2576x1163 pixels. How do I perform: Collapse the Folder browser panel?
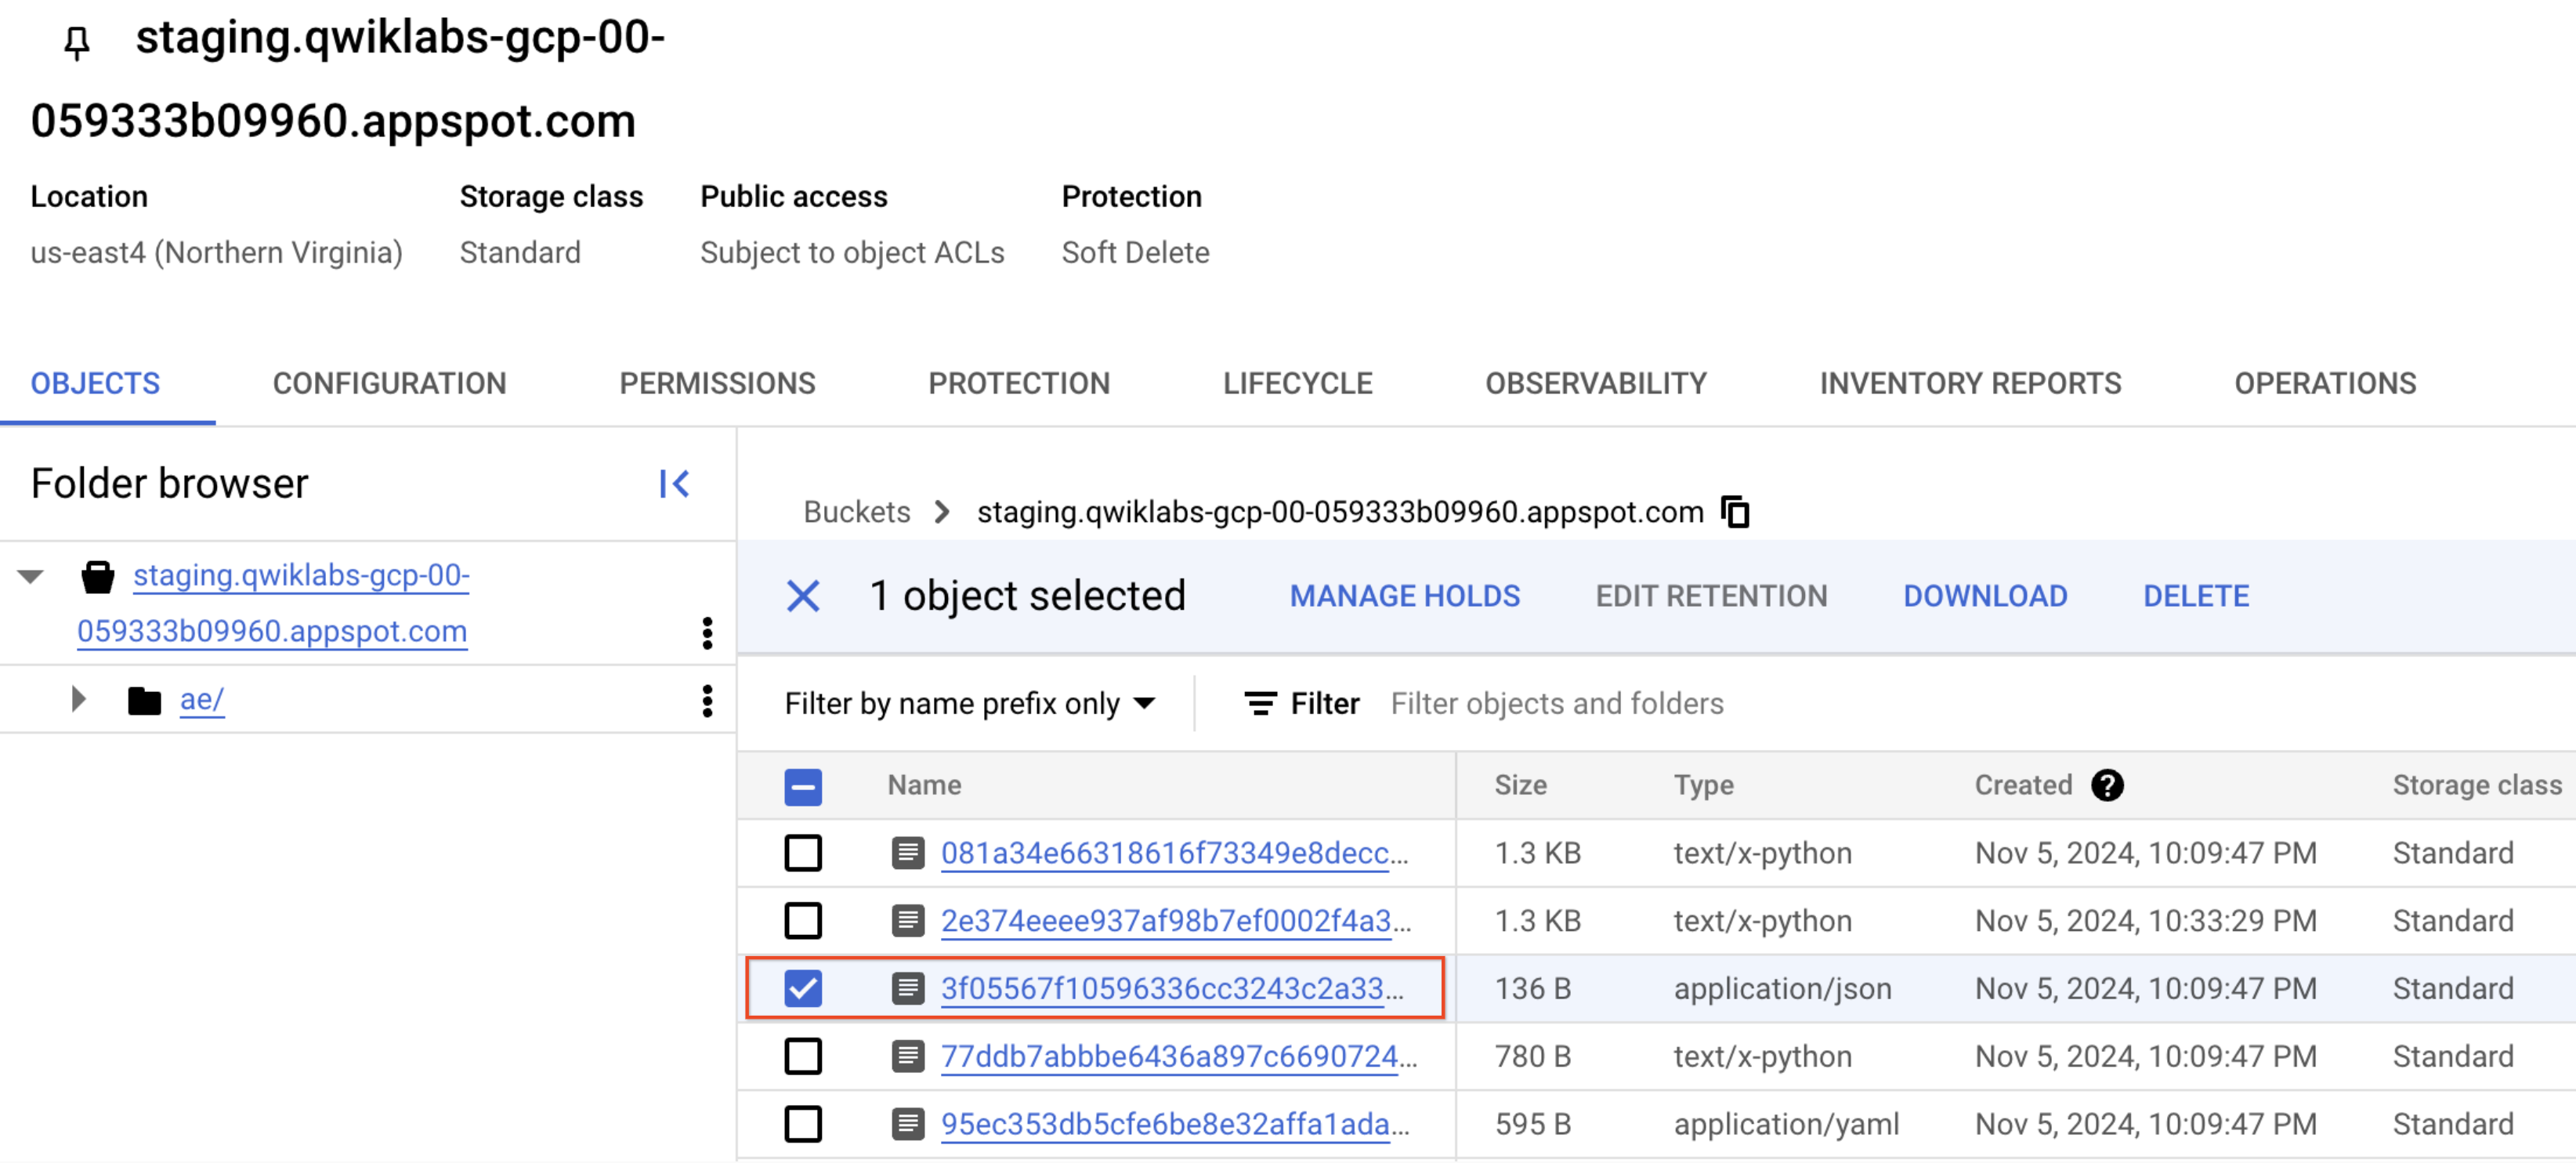pos(674,484)
